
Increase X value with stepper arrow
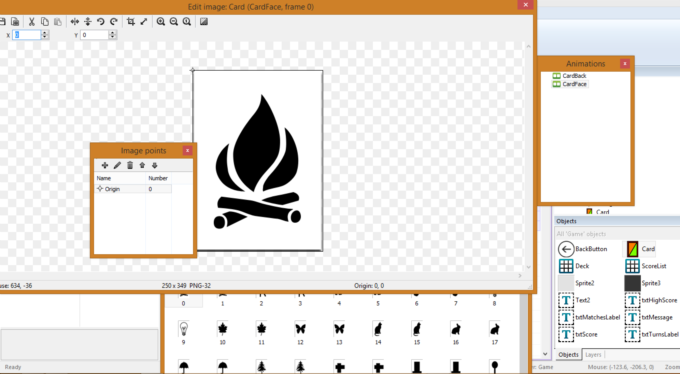45,33
